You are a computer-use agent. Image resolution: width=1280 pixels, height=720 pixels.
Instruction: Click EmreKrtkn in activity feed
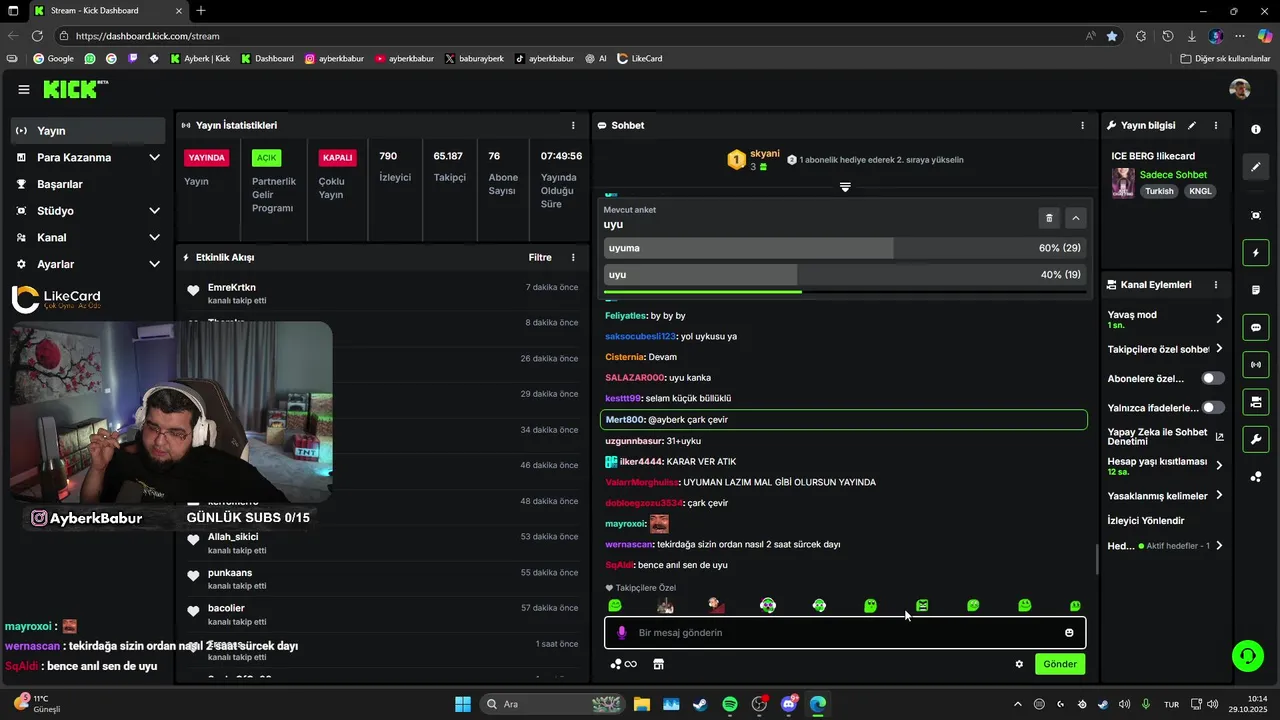232,288
